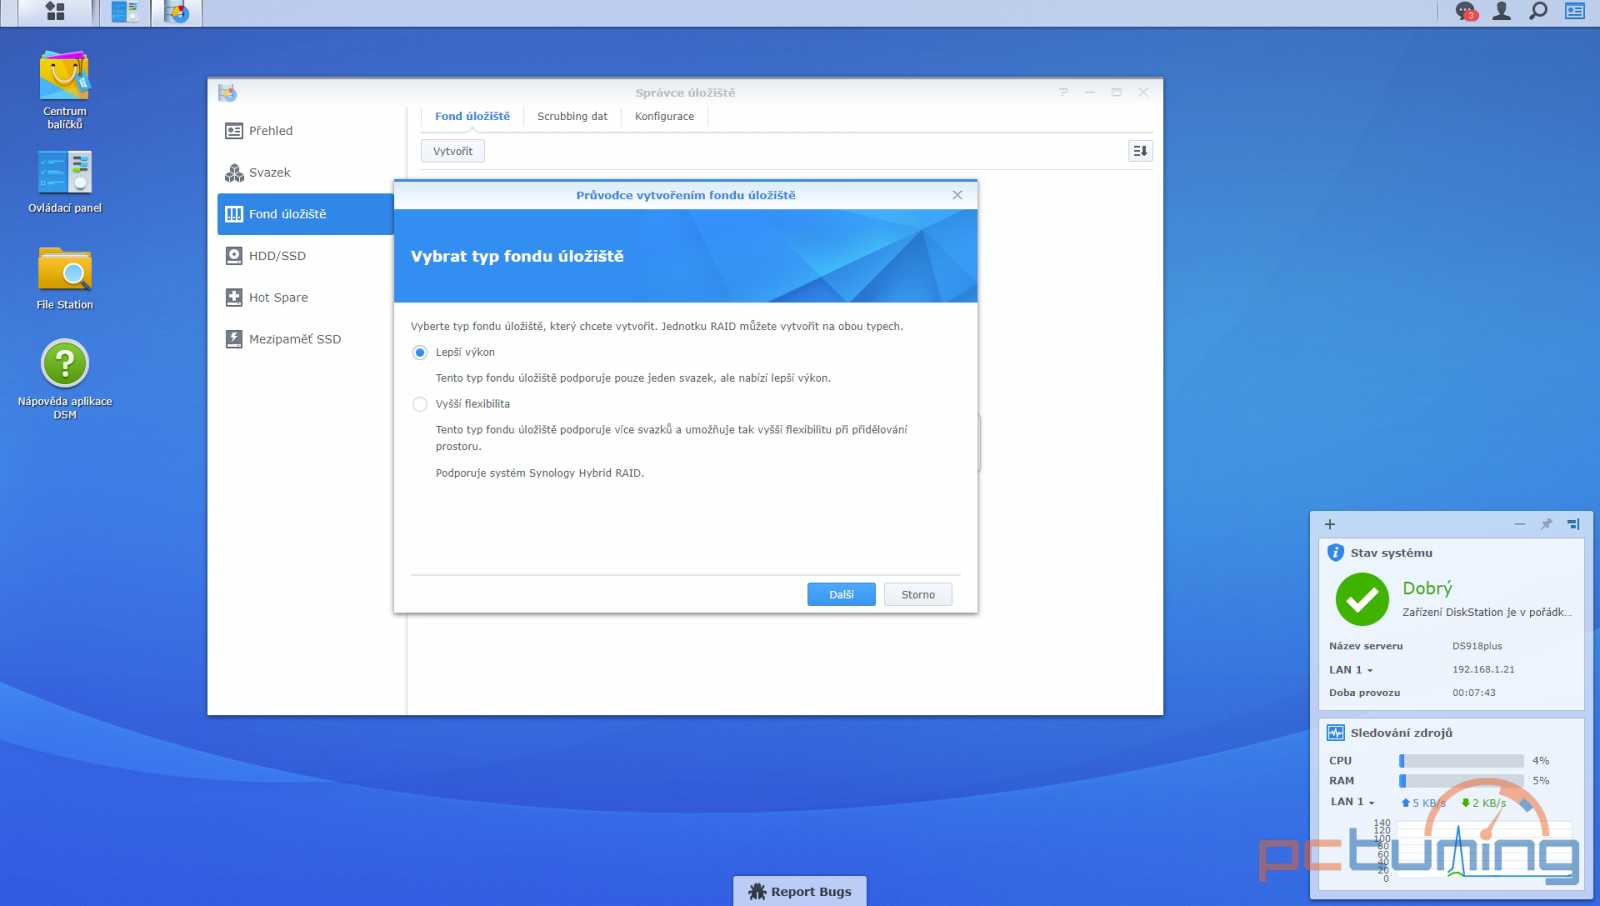Screen dimensions: 1600x906
Task: Add a widget with the plus icon
Action: (x=1330, y=524)
